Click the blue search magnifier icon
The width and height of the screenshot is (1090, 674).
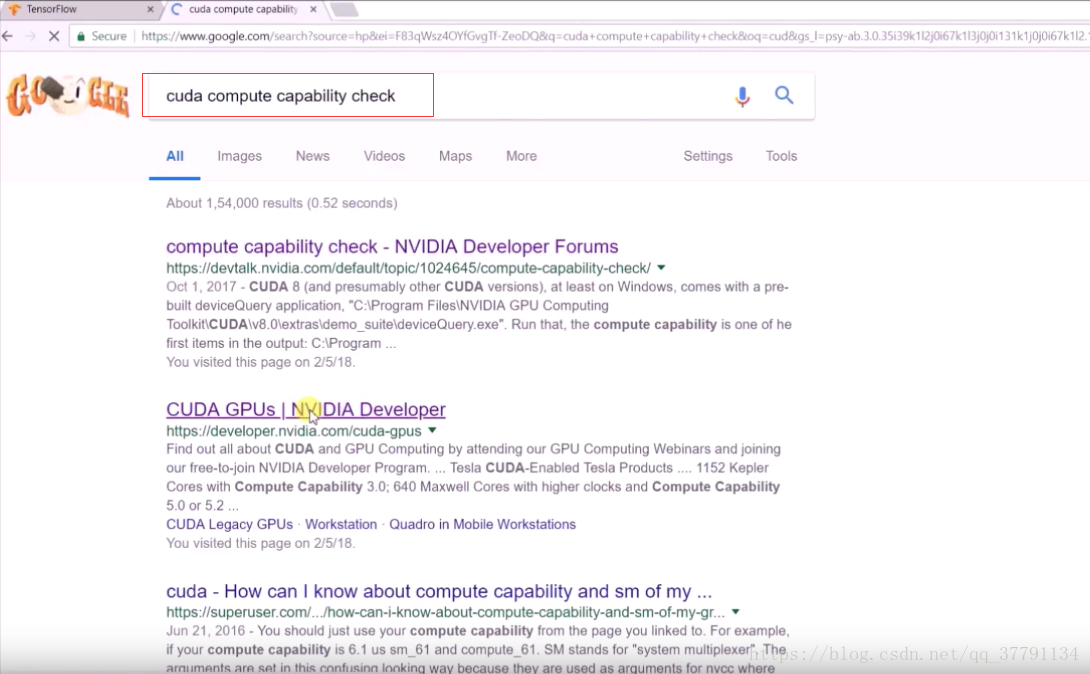point(784,95)
